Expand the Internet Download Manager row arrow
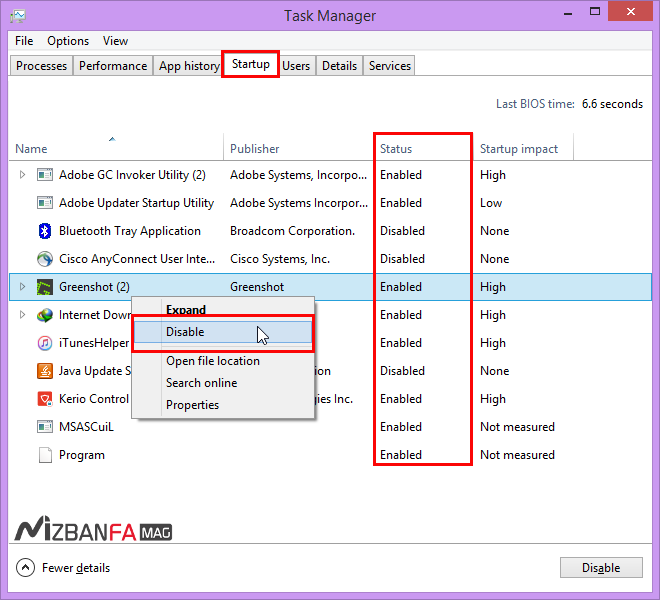Screen dimensions: 660x600 click(x=23, y=315)
